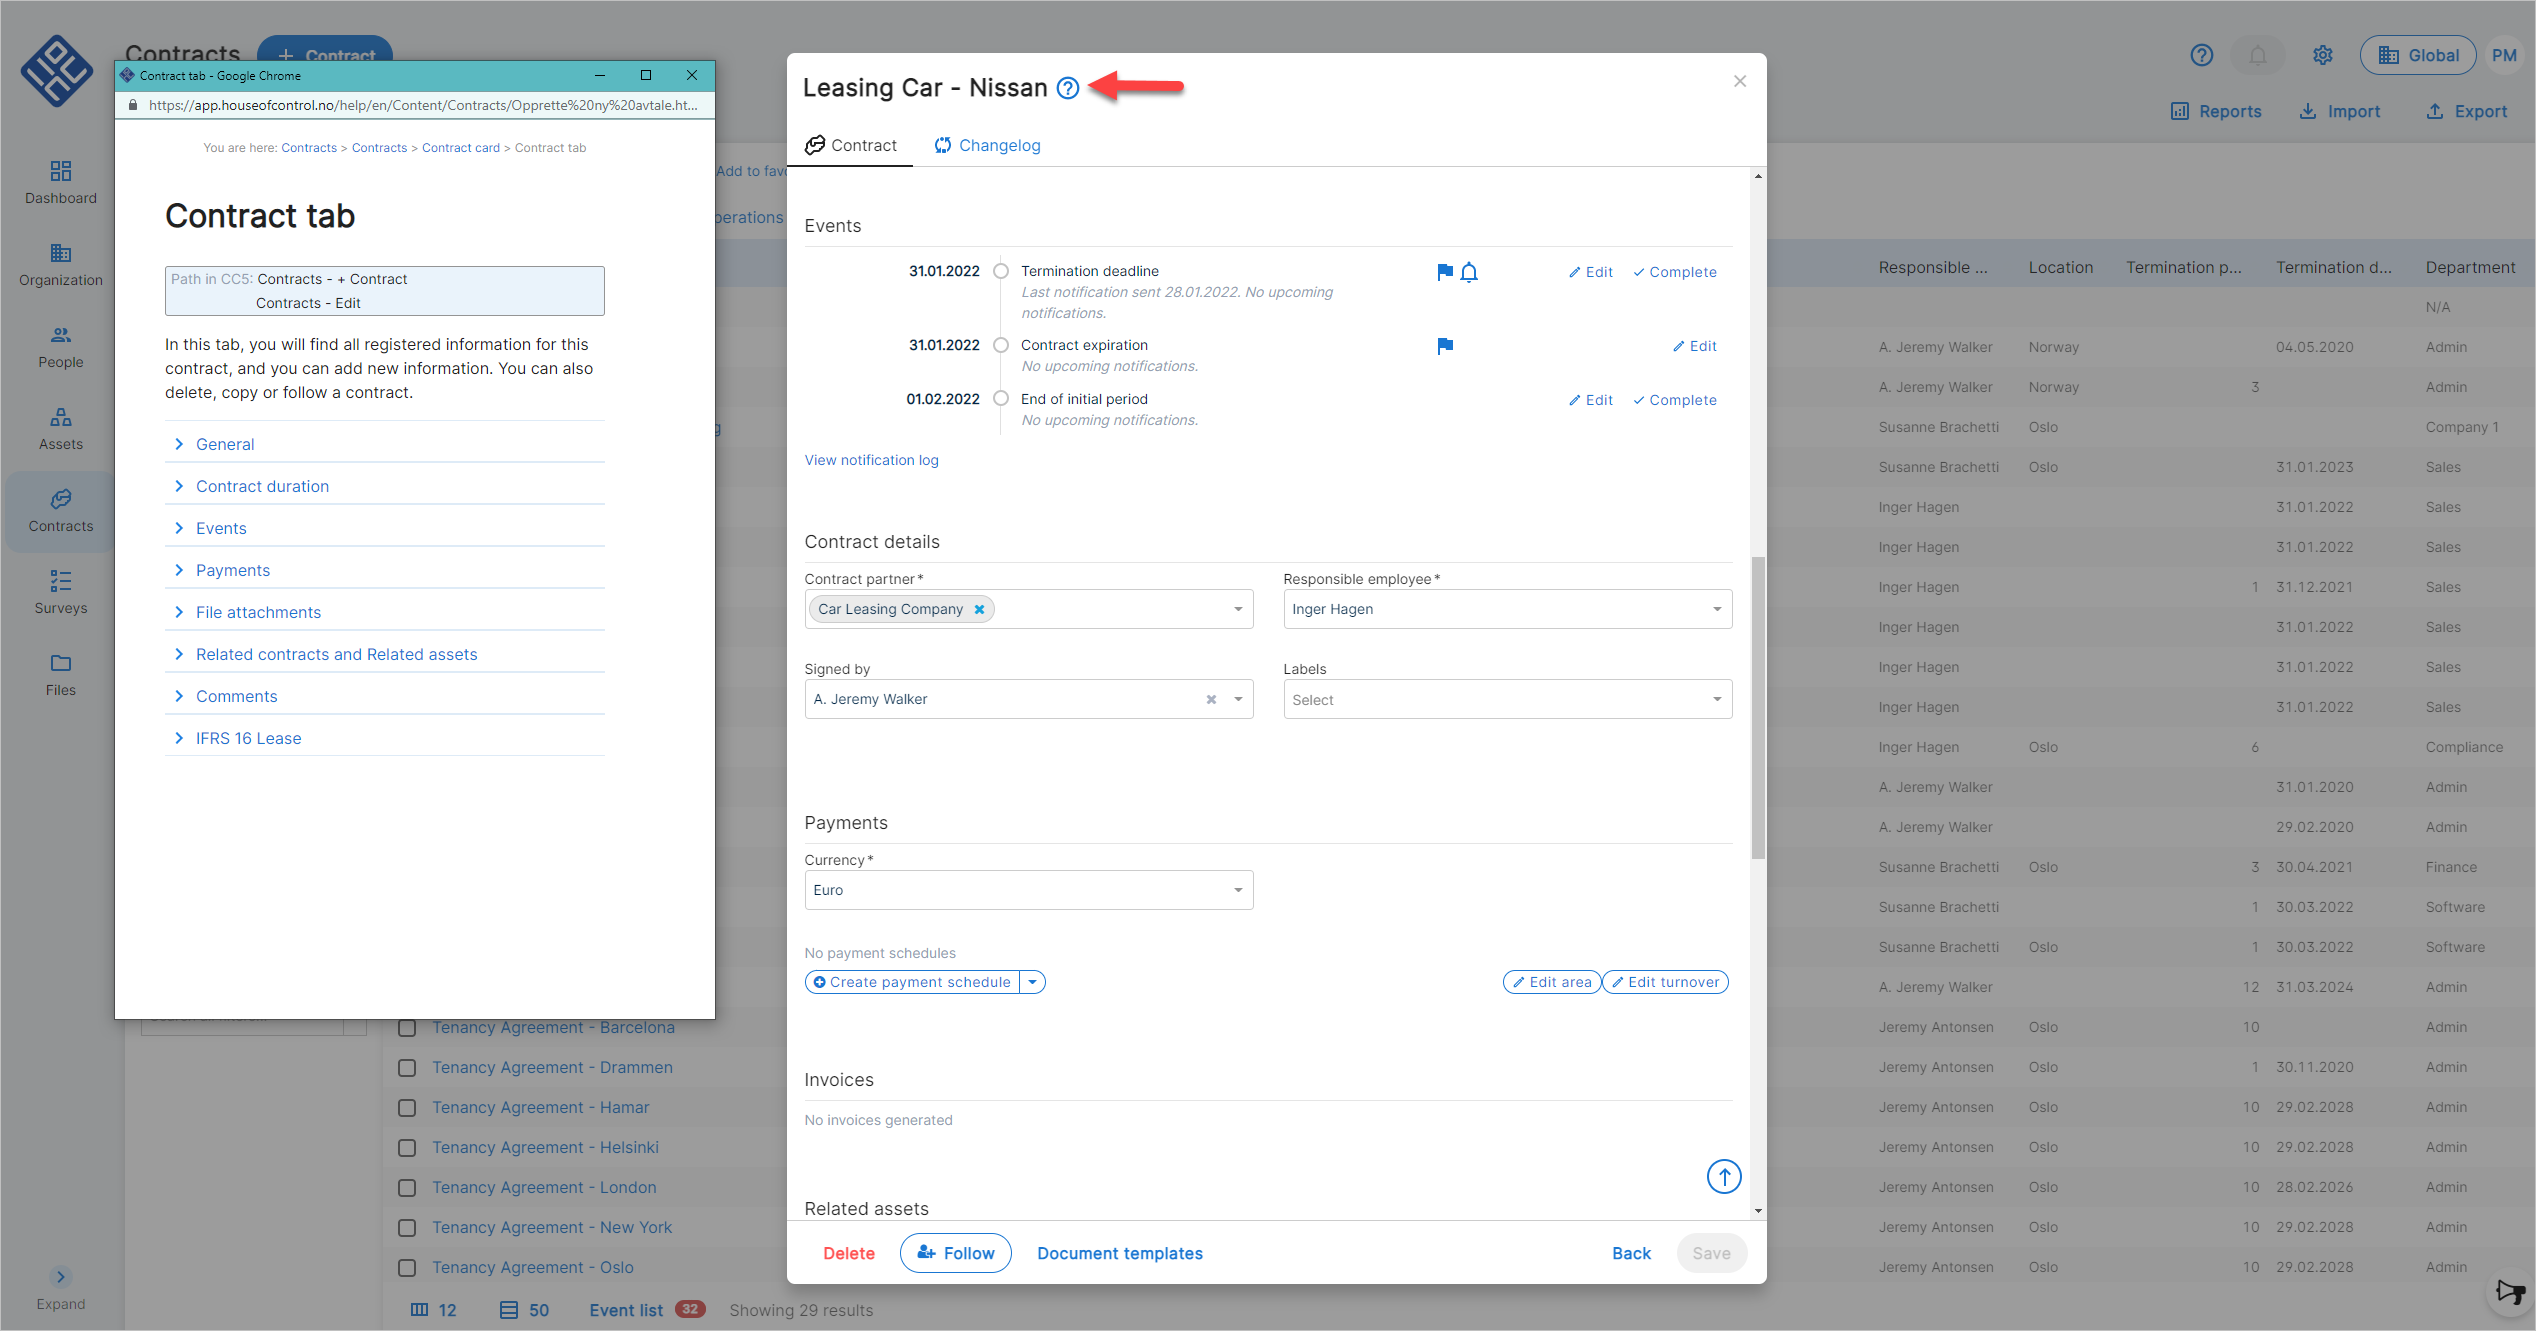
Task: Click the flag icon on Contract expiration event
Action: tap(1445, 346)
